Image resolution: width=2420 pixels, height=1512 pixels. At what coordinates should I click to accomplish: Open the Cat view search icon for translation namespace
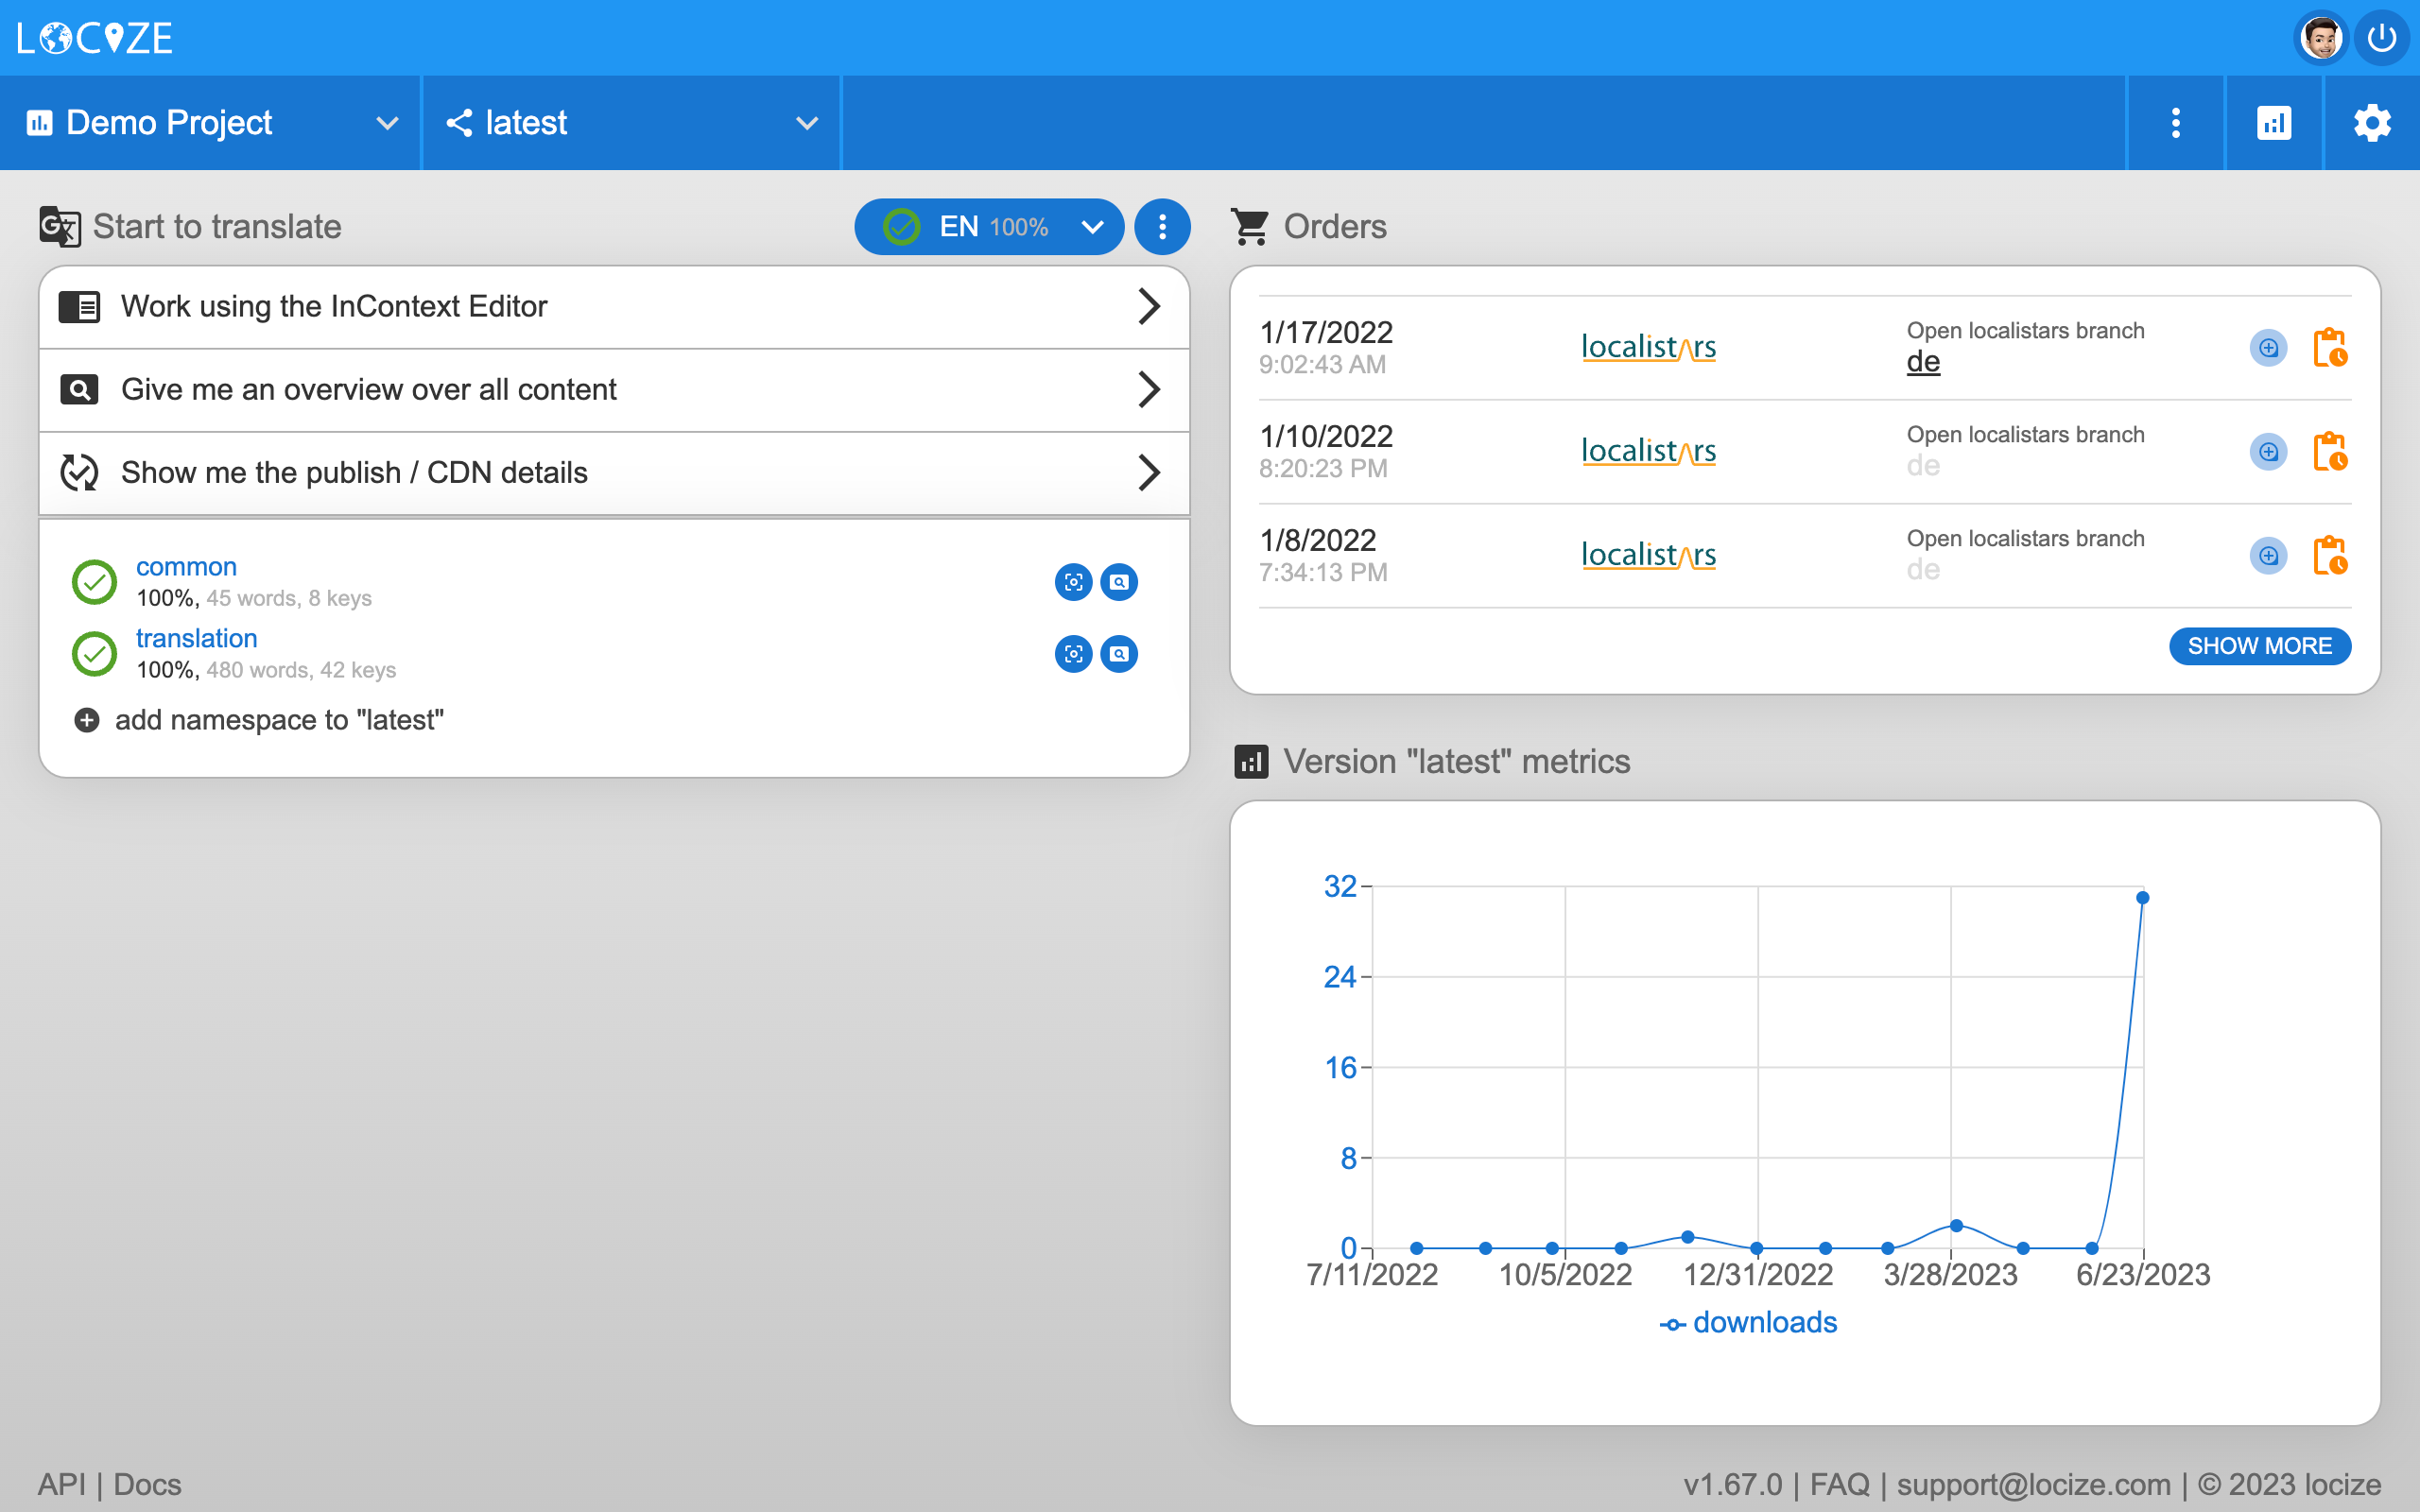coord(1118,654)
